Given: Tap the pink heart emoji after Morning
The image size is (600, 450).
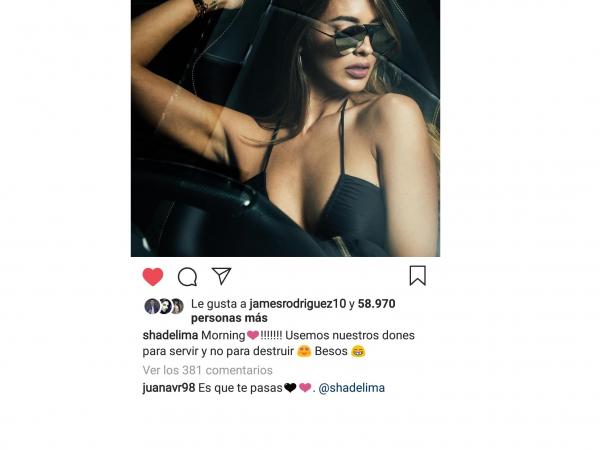Looking at the screenshot, I should (x=253, y=335).
